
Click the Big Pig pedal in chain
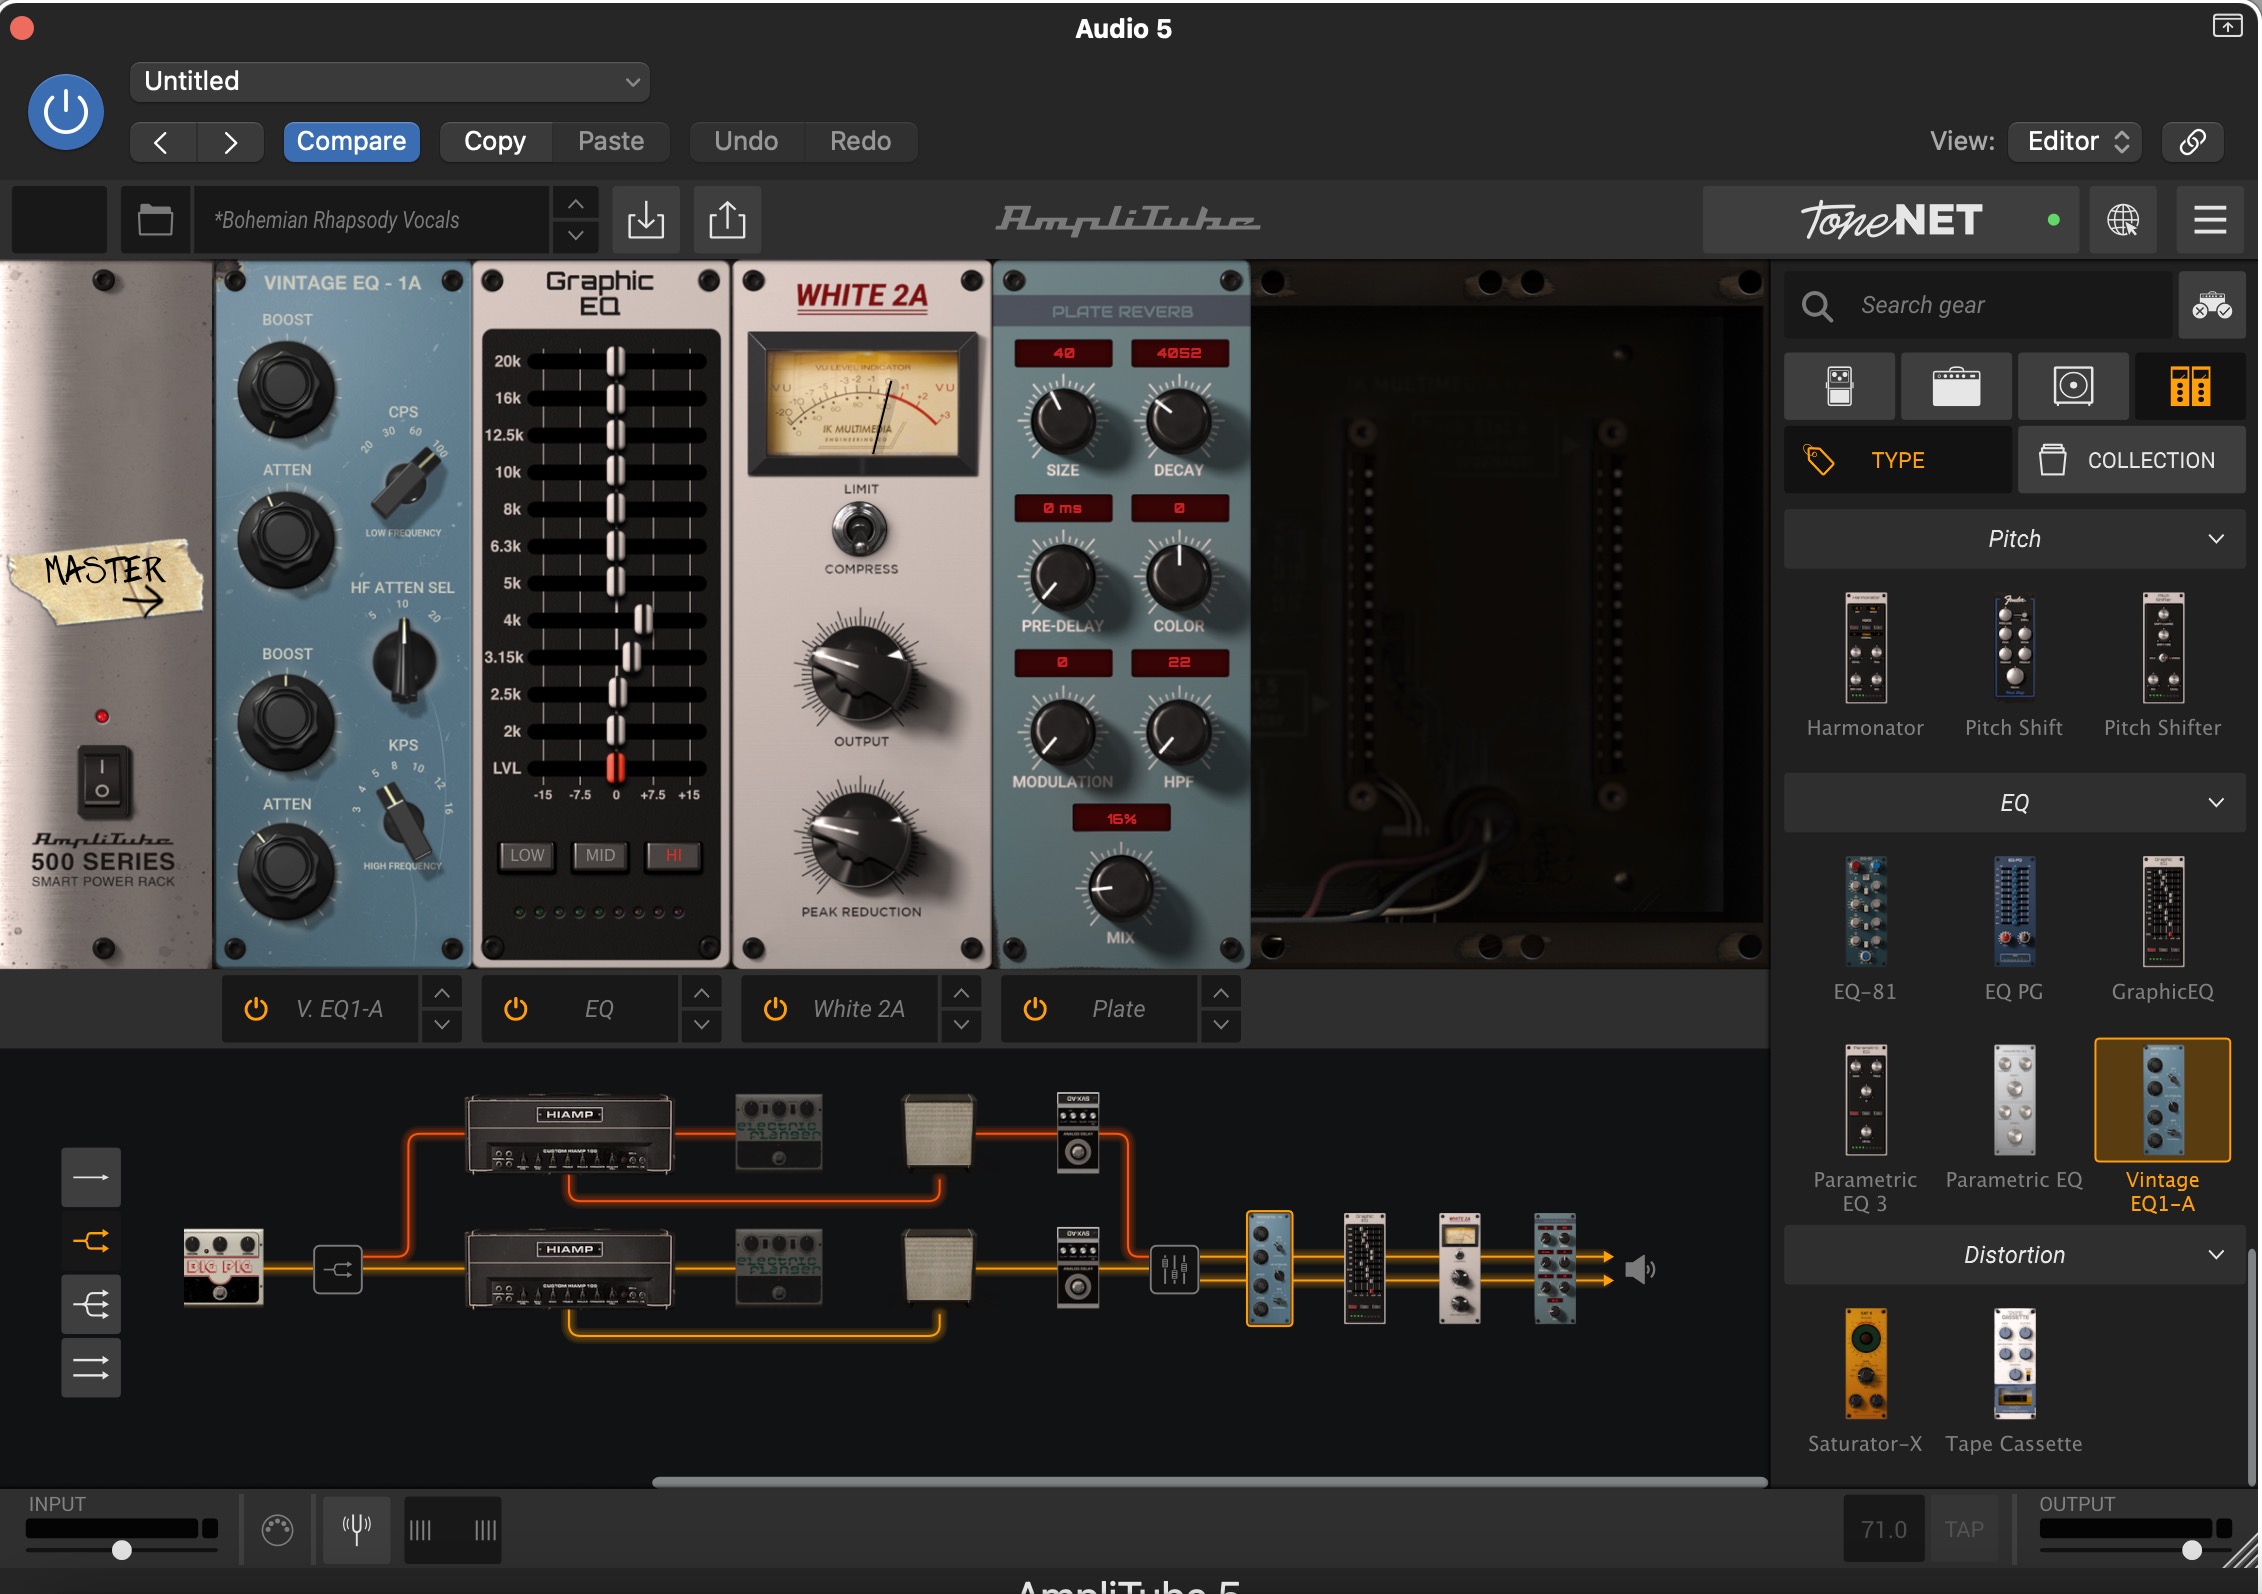click(x=223, y=1267)
